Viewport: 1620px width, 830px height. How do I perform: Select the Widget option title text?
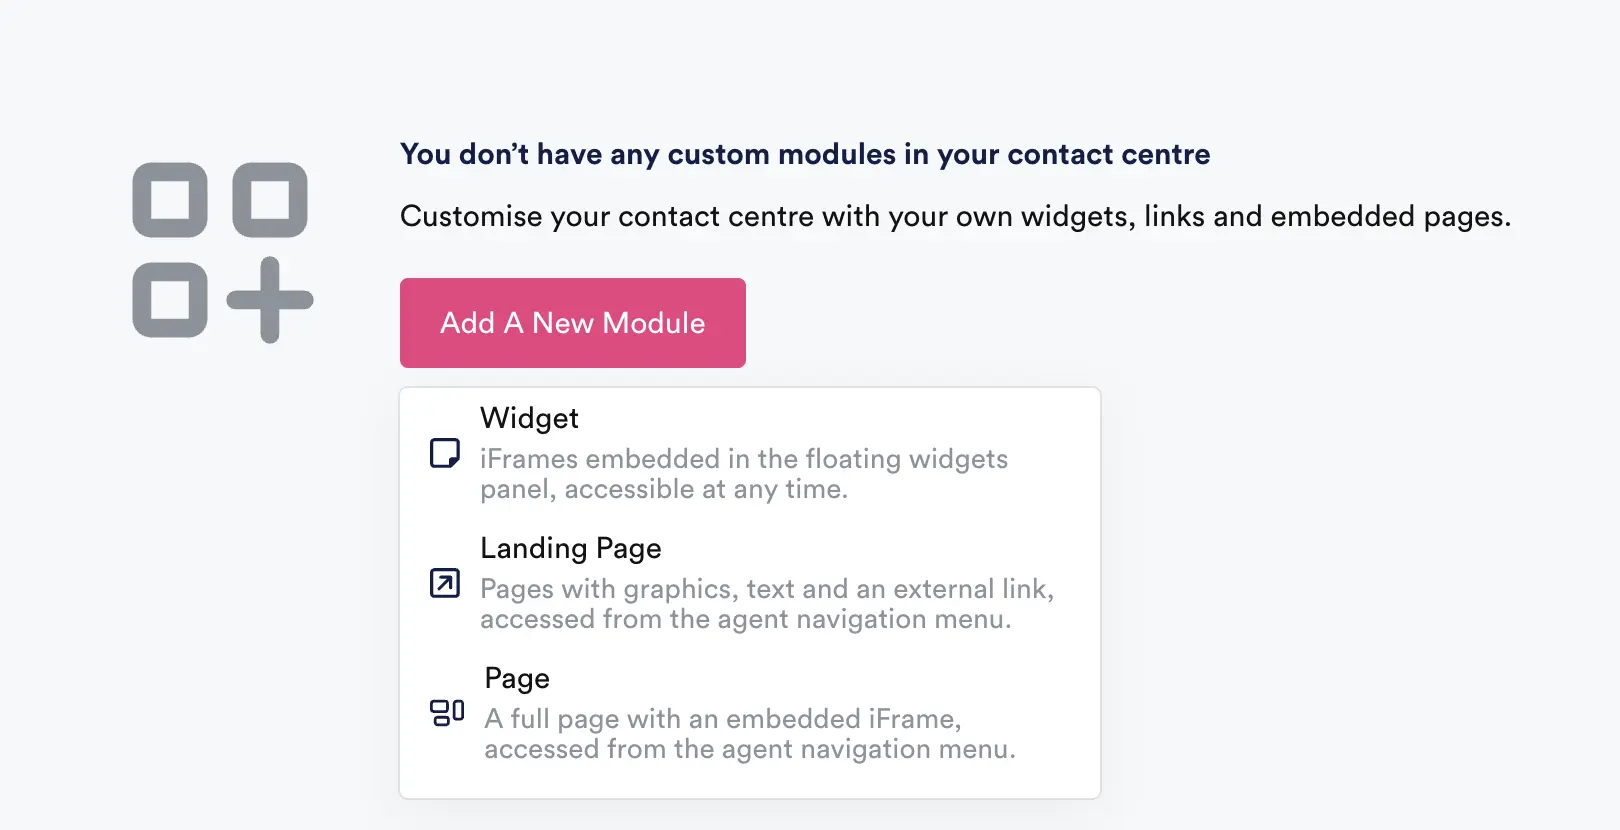(x=529, y=418)
